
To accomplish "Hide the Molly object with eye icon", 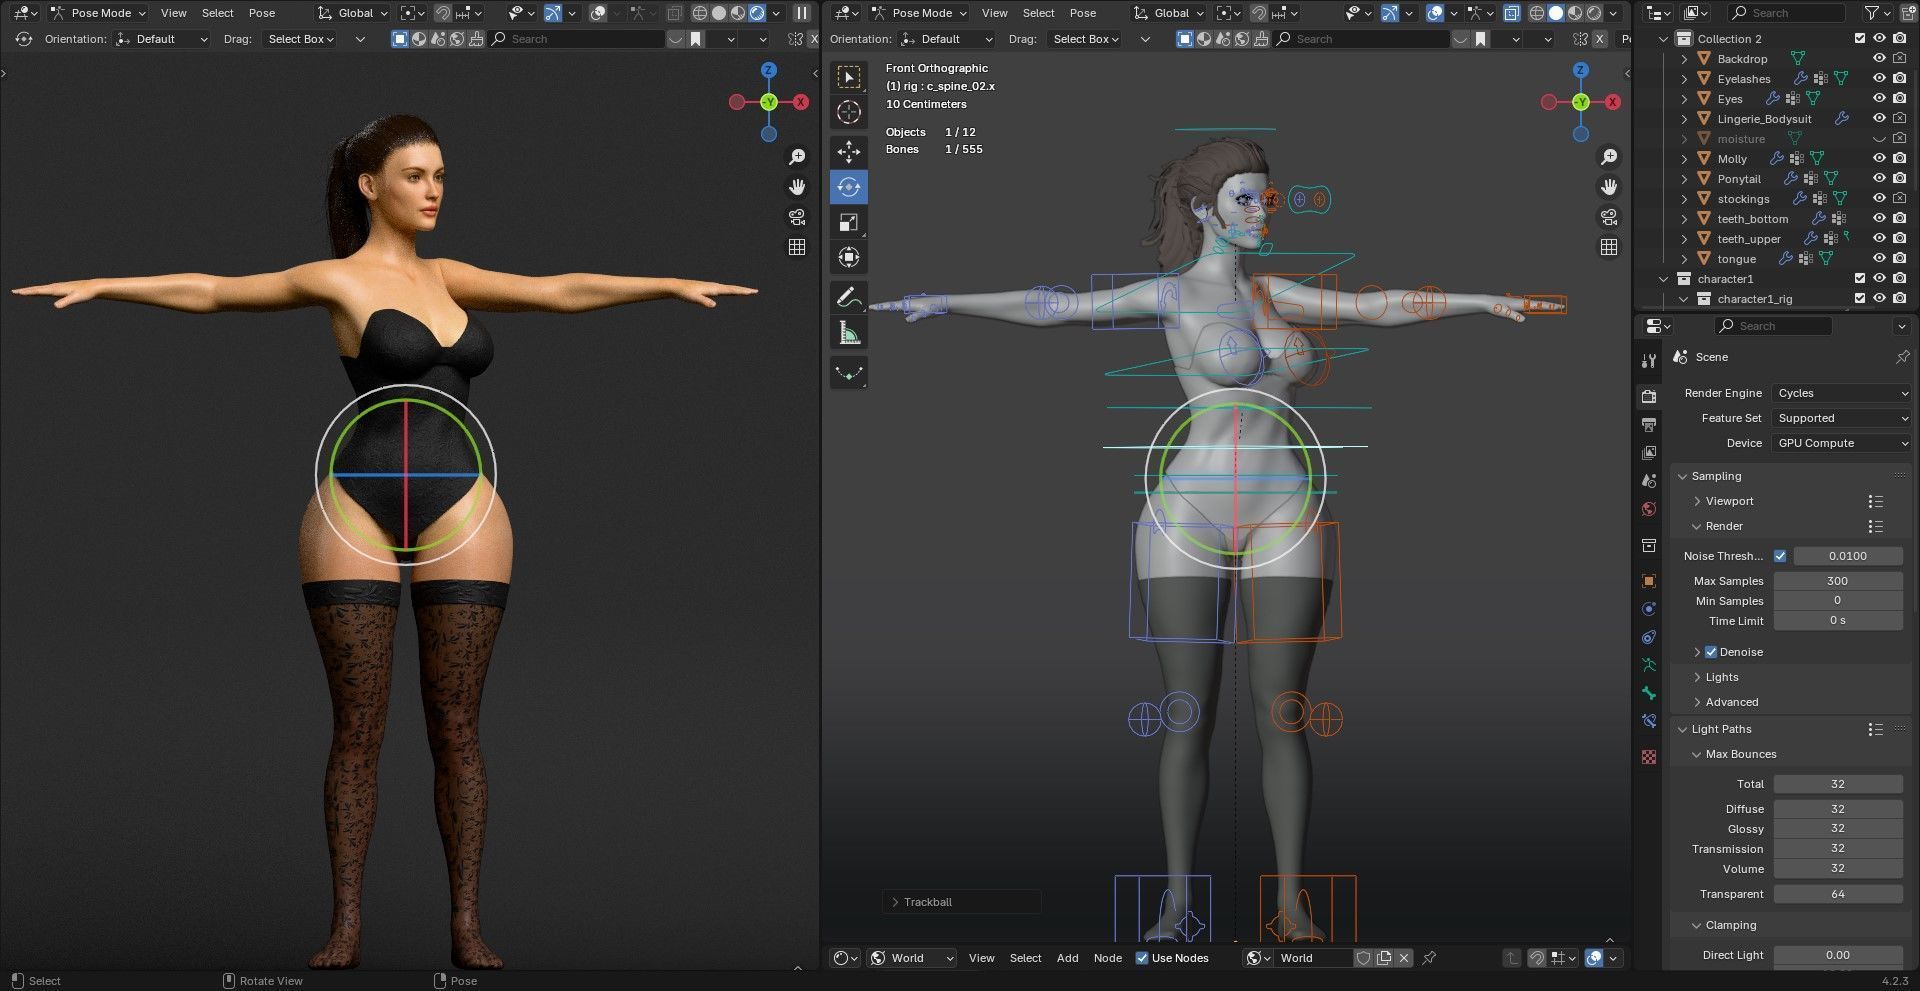I will pyautogui.click(x=1880, y=159).
